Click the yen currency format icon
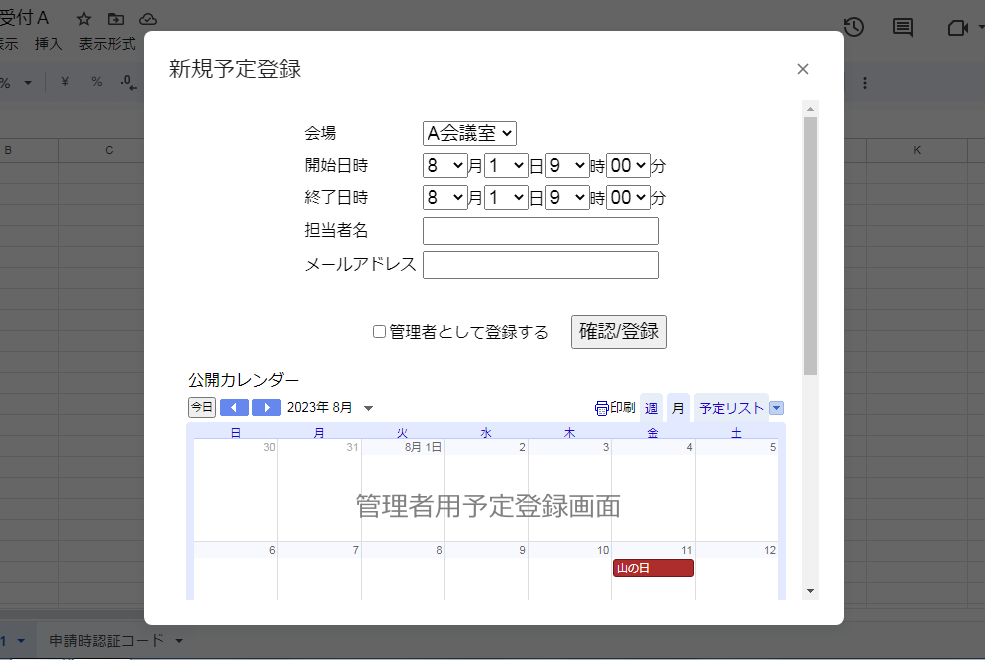 (x=65, y=82)
